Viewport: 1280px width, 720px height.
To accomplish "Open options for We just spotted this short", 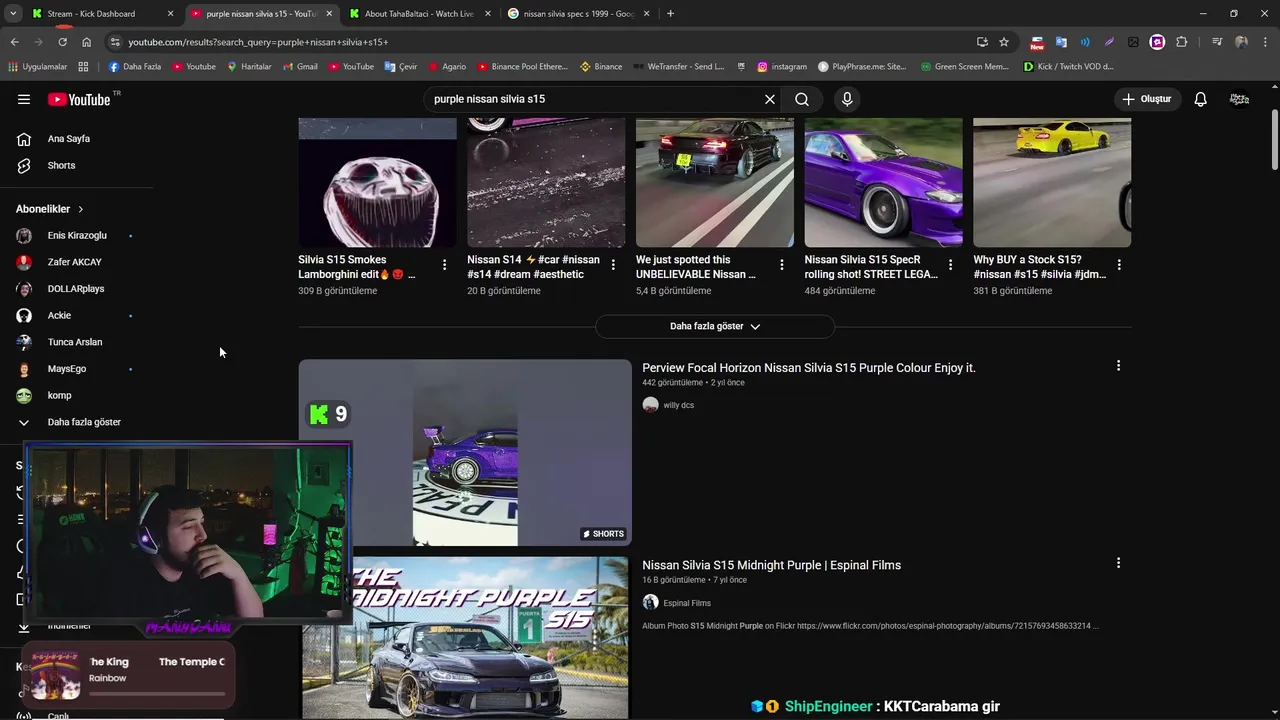I will [x=782, y=265].
